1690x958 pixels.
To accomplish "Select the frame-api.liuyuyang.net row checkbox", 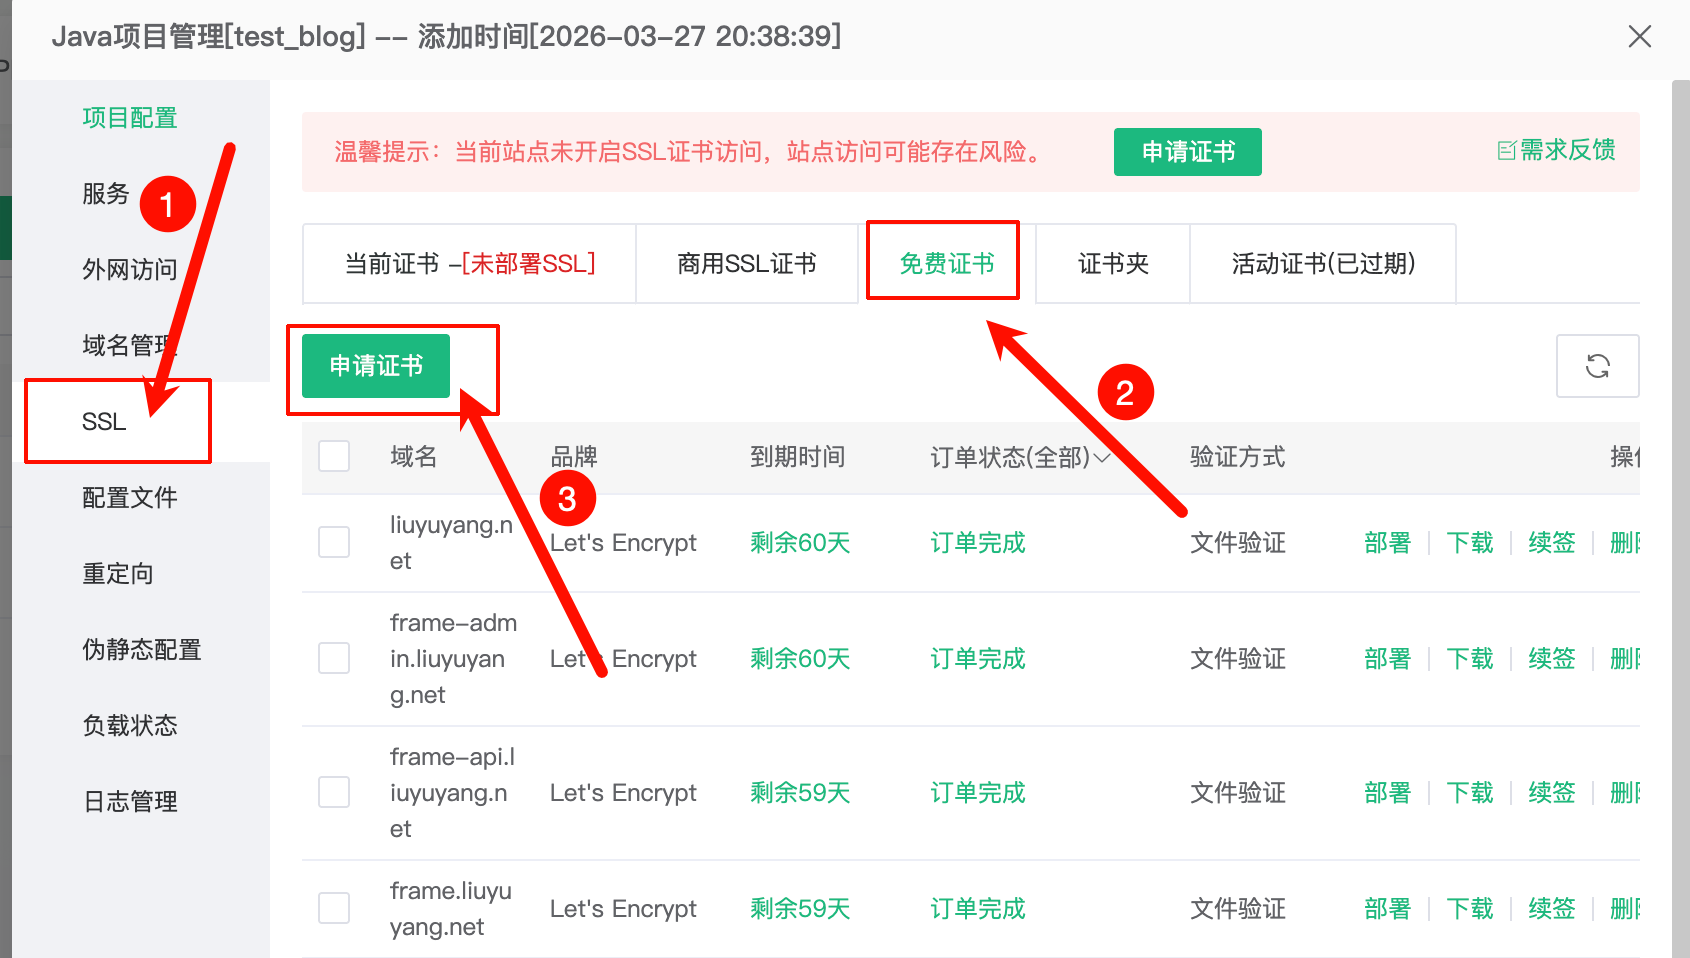I will [x=334, y=792].
